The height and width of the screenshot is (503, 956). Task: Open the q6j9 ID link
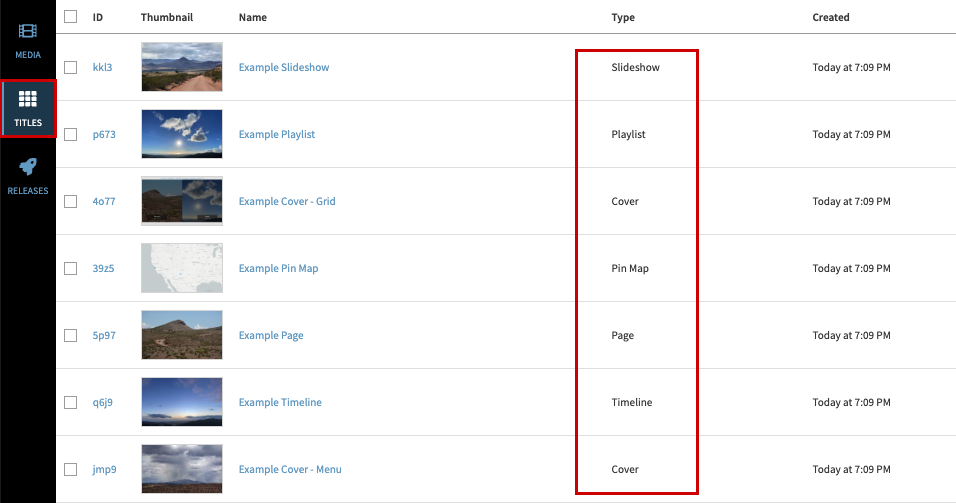[x=102, y=402]
